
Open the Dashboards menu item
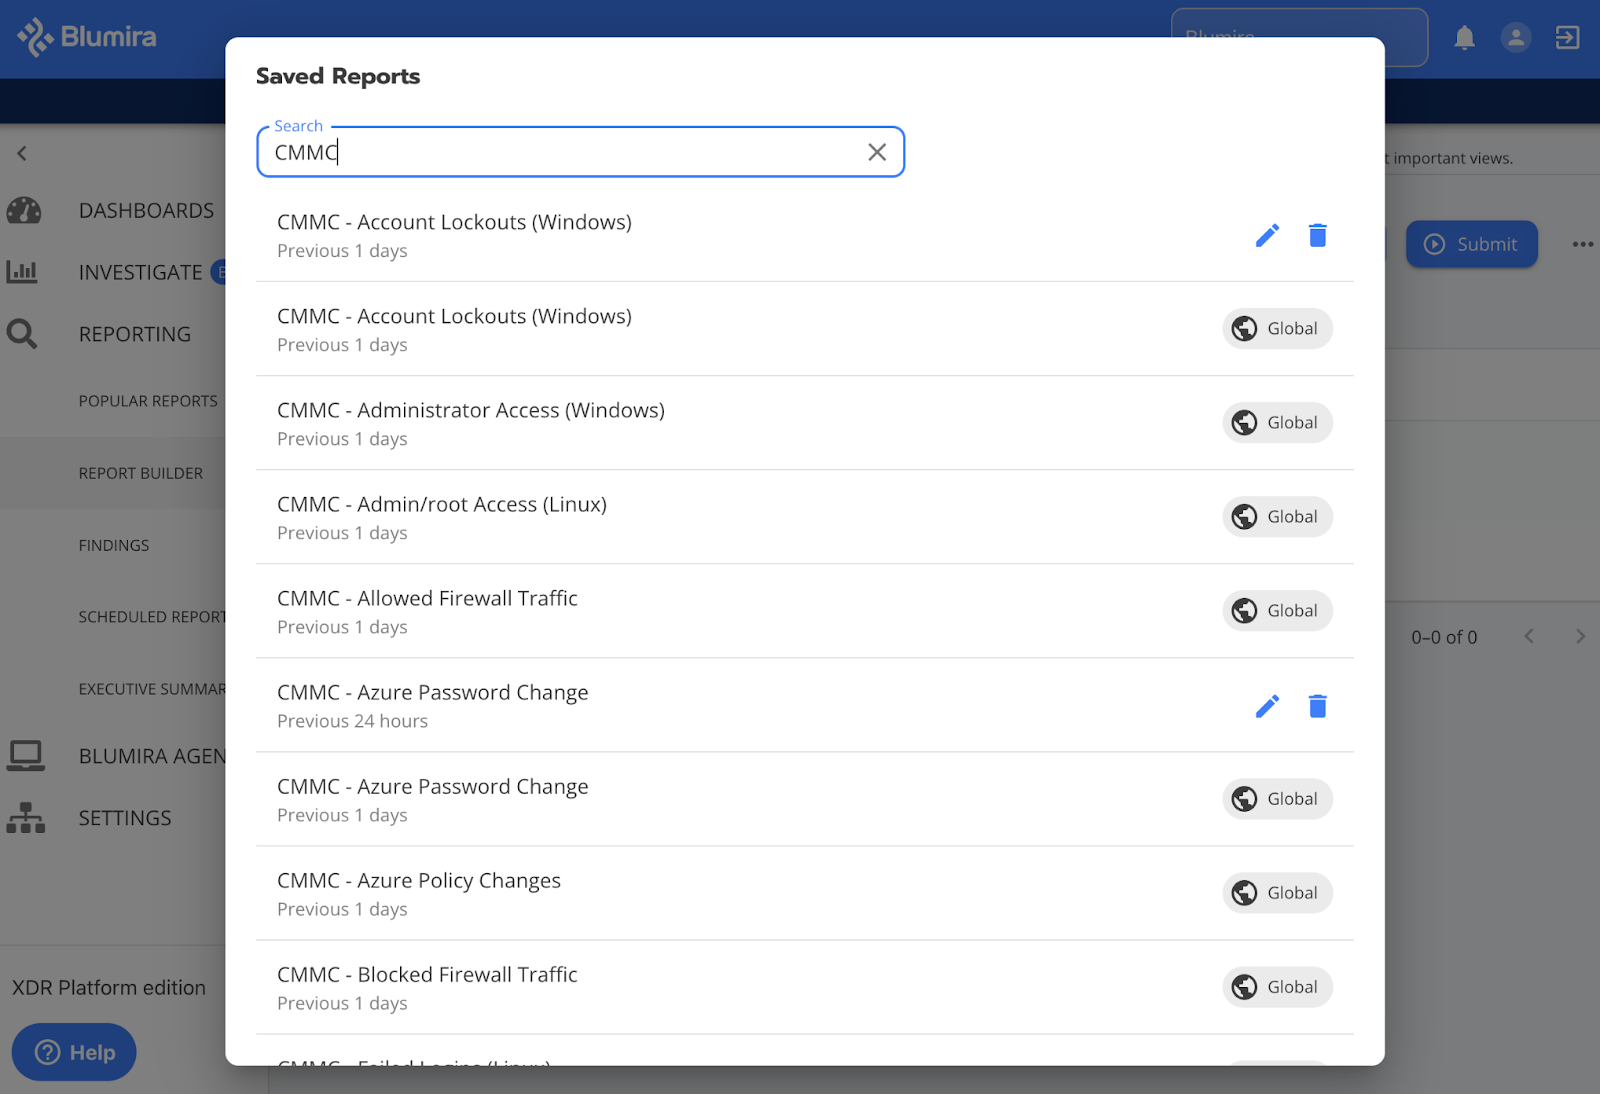pyautogui.click(x=146, y=211)
